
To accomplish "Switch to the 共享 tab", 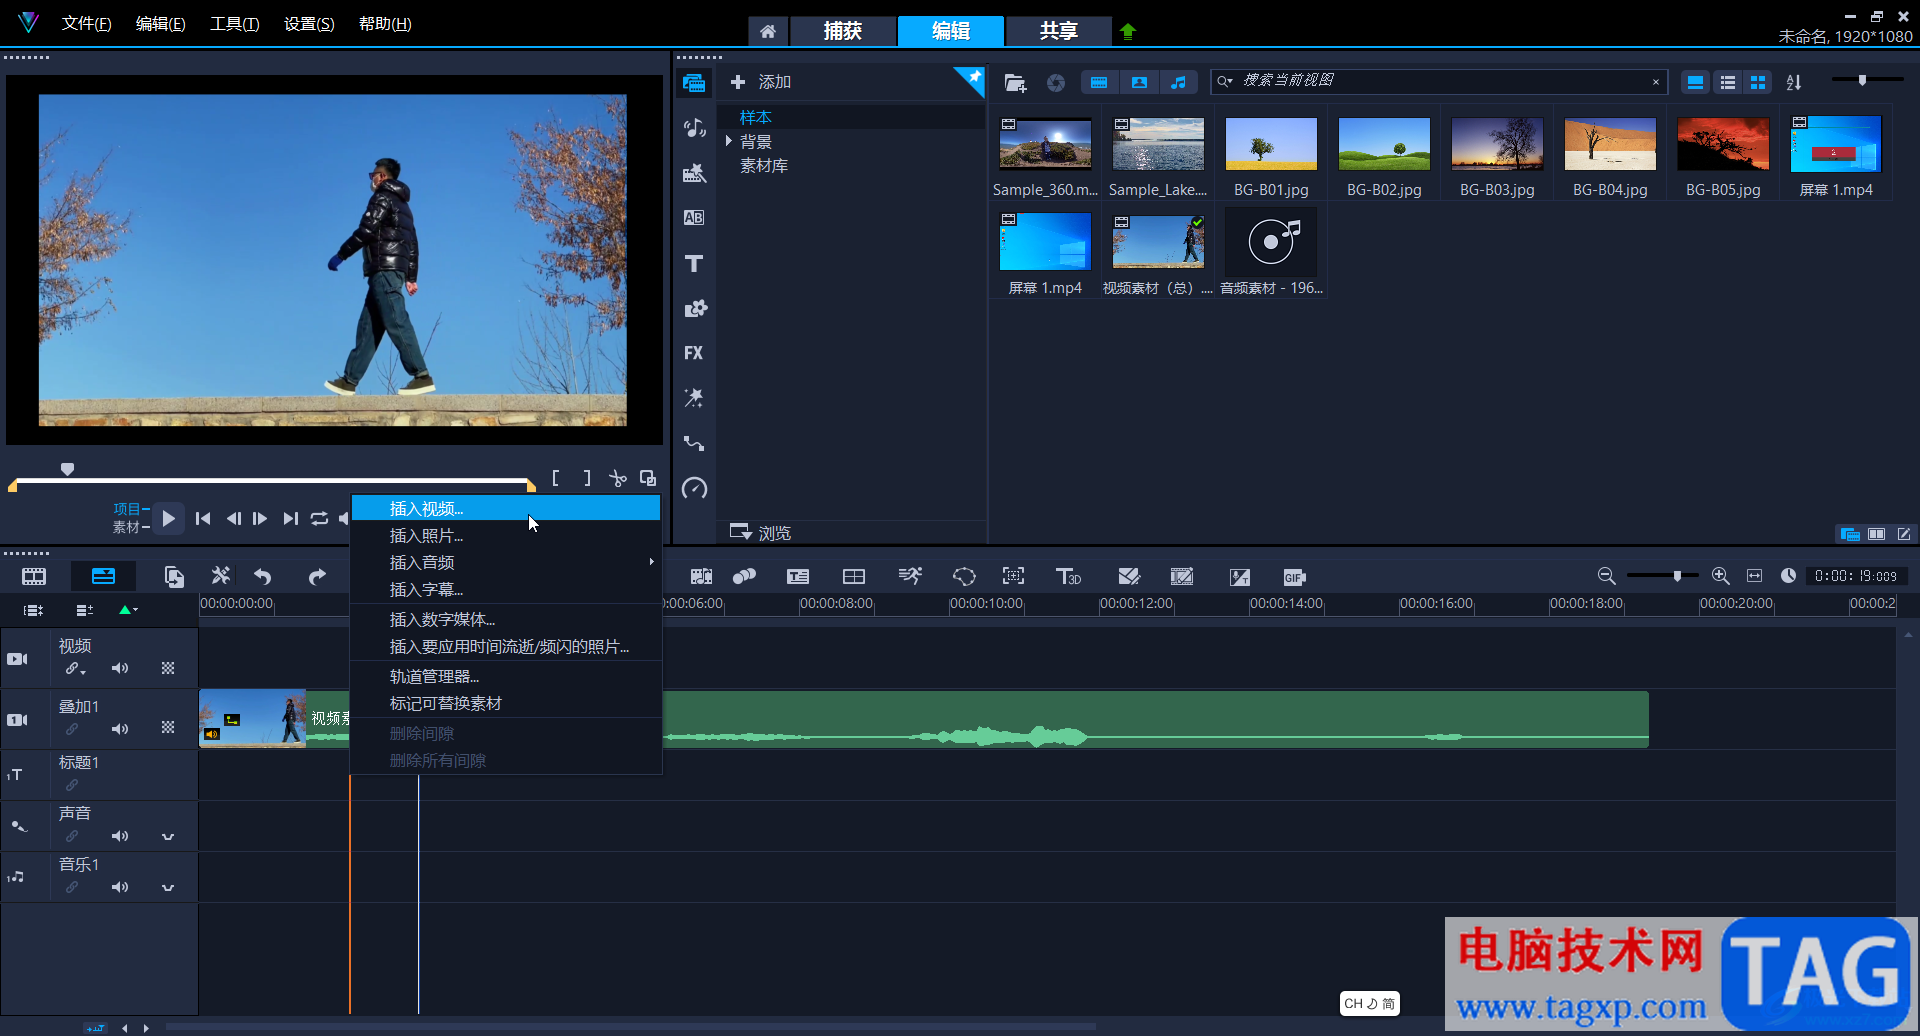I will coord(1058,31).
